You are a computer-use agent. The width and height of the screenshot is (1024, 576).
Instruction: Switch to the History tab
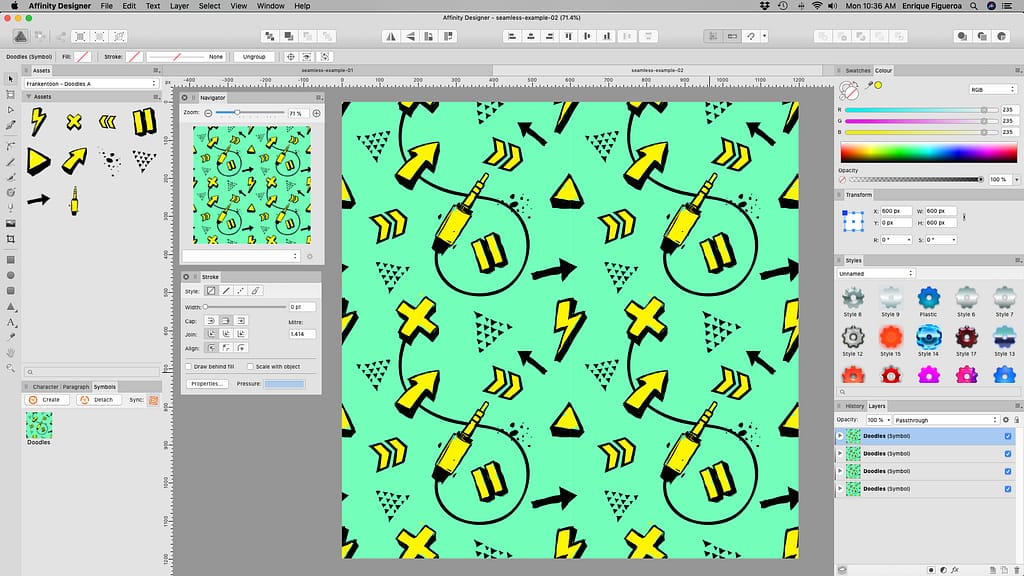tap(854, 406)
